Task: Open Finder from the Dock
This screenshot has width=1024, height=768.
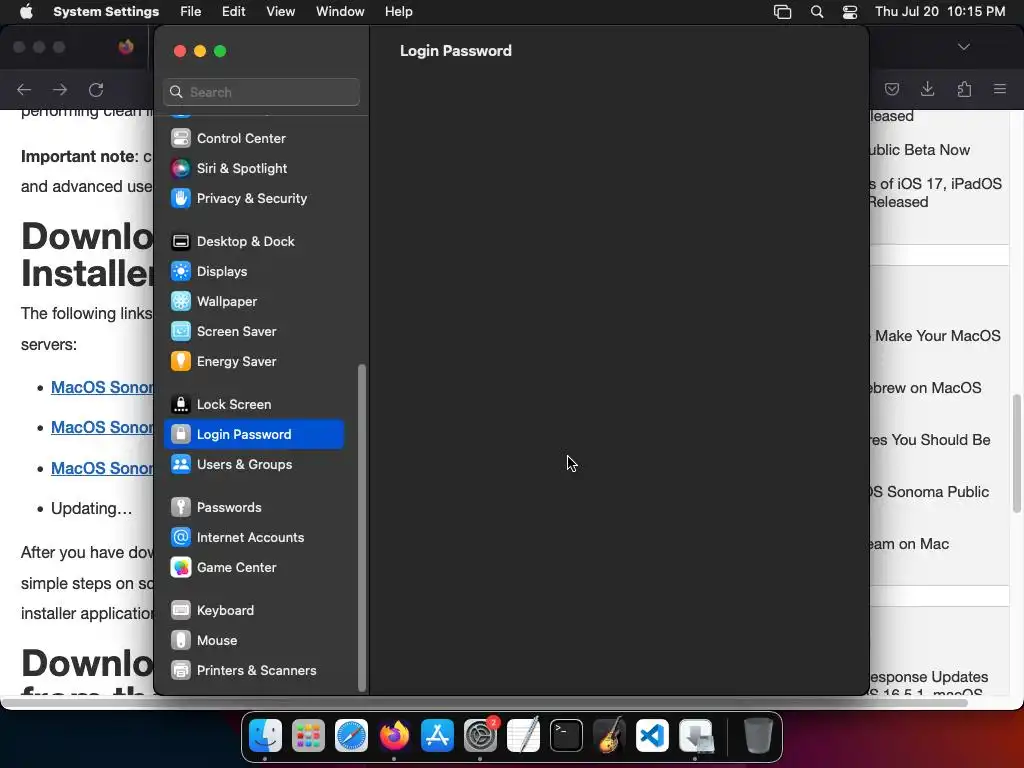Action: click(265, 736)
